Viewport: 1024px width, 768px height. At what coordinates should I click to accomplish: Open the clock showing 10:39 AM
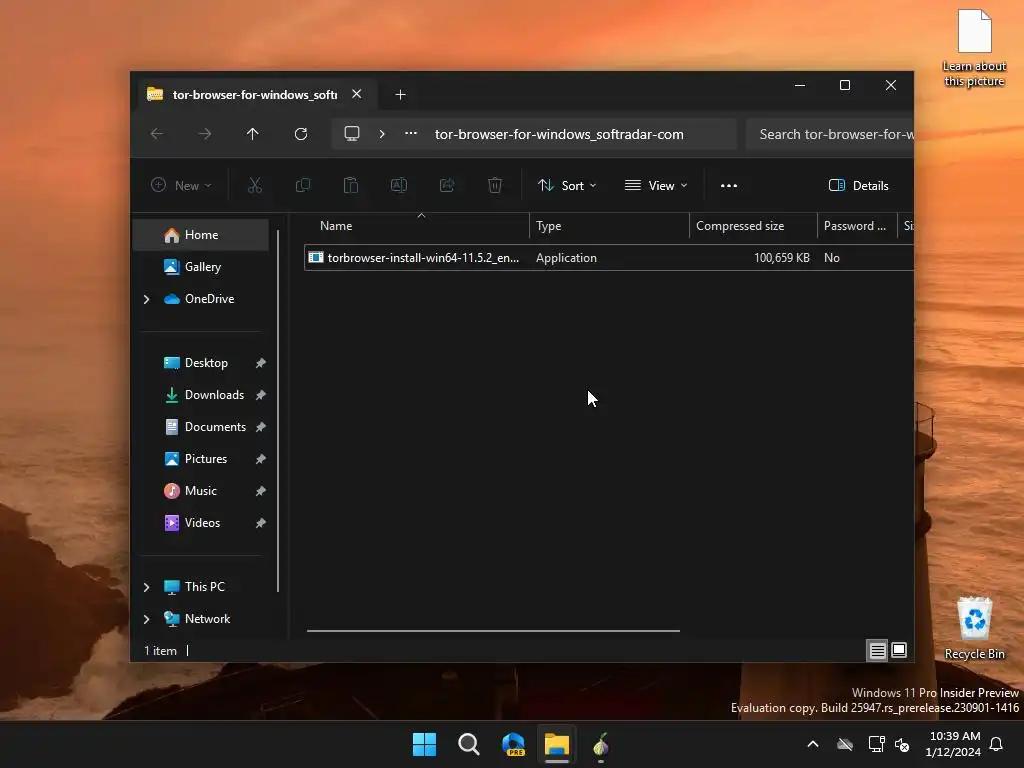pos(953,744)
